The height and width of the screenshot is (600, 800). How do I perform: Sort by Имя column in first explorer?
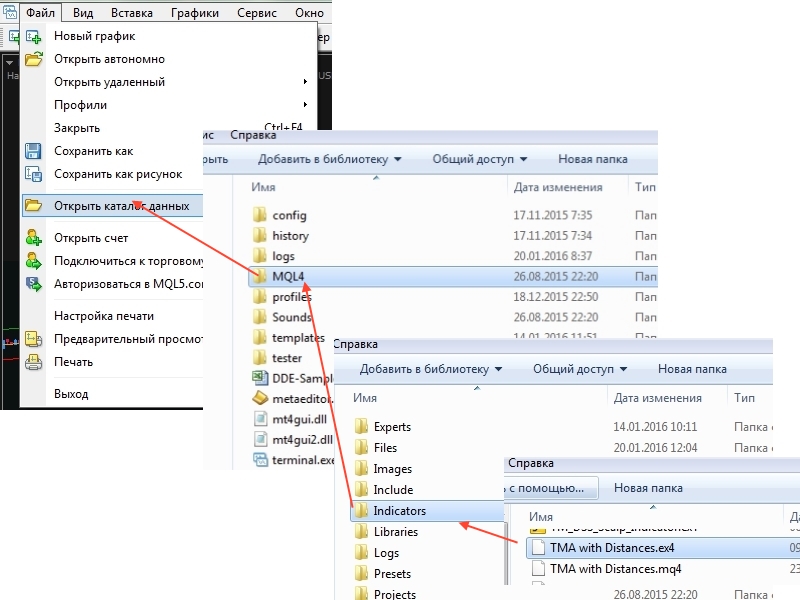(263, 187)
